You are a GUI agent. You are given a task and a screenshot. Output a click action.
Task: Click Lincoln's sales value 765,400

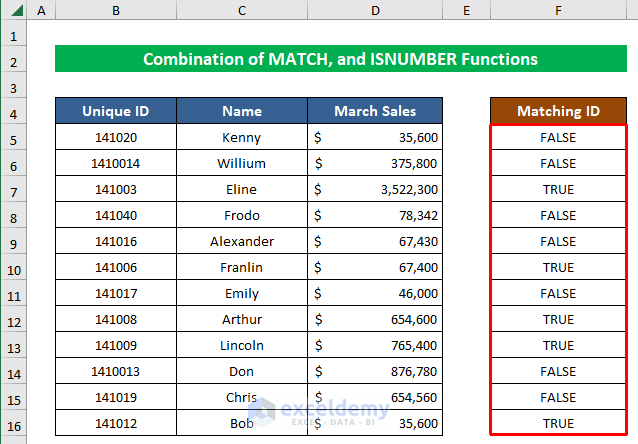point(375,346)
